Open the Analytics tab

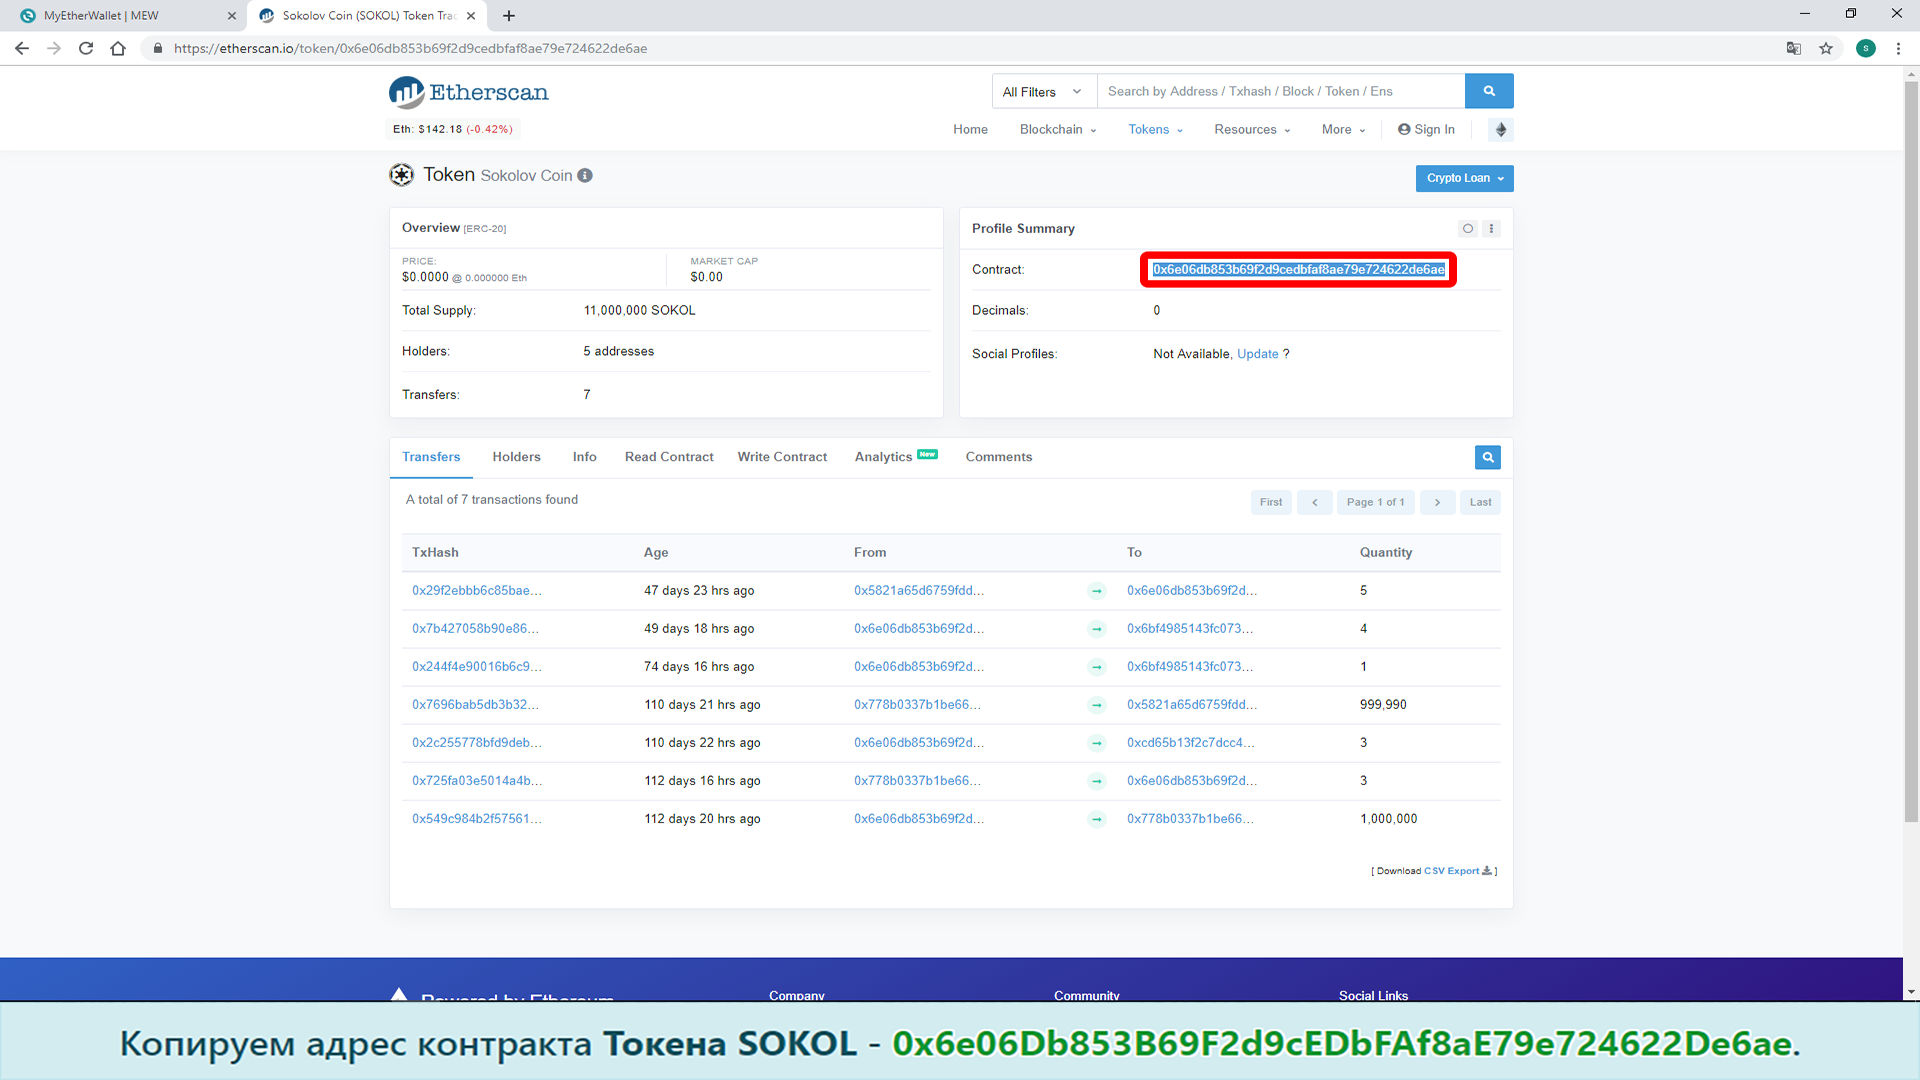coord(895,457)
